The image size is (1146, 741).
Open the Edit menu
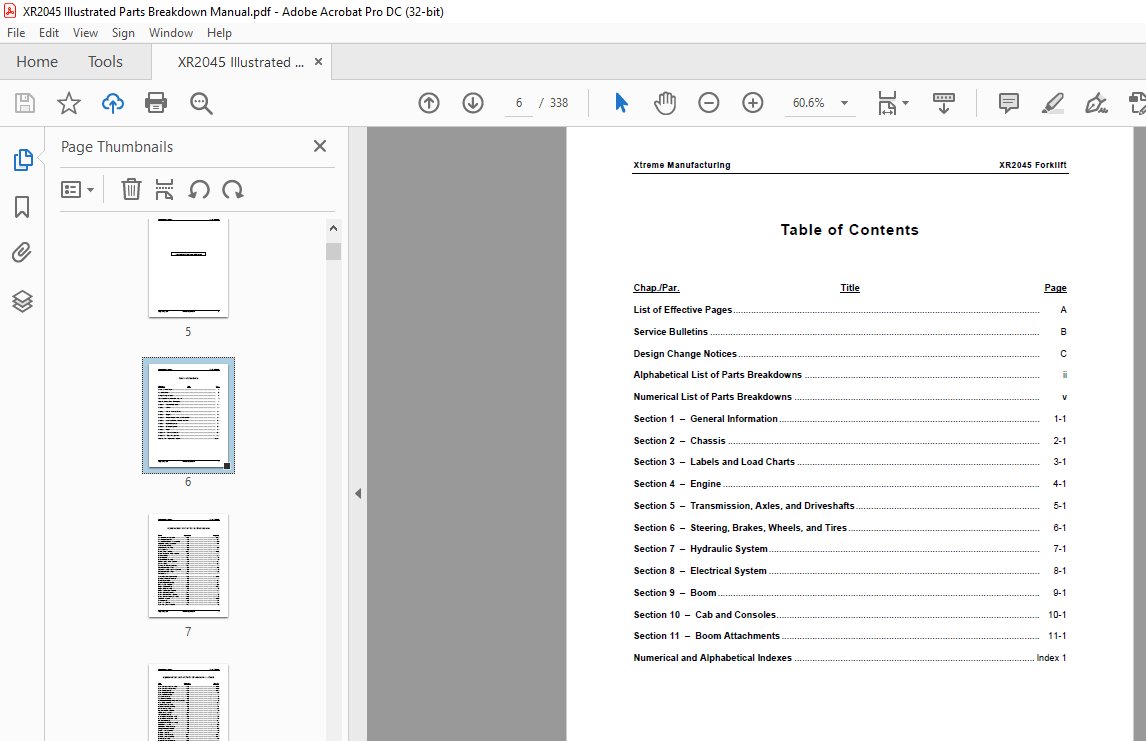click(49, 33)
